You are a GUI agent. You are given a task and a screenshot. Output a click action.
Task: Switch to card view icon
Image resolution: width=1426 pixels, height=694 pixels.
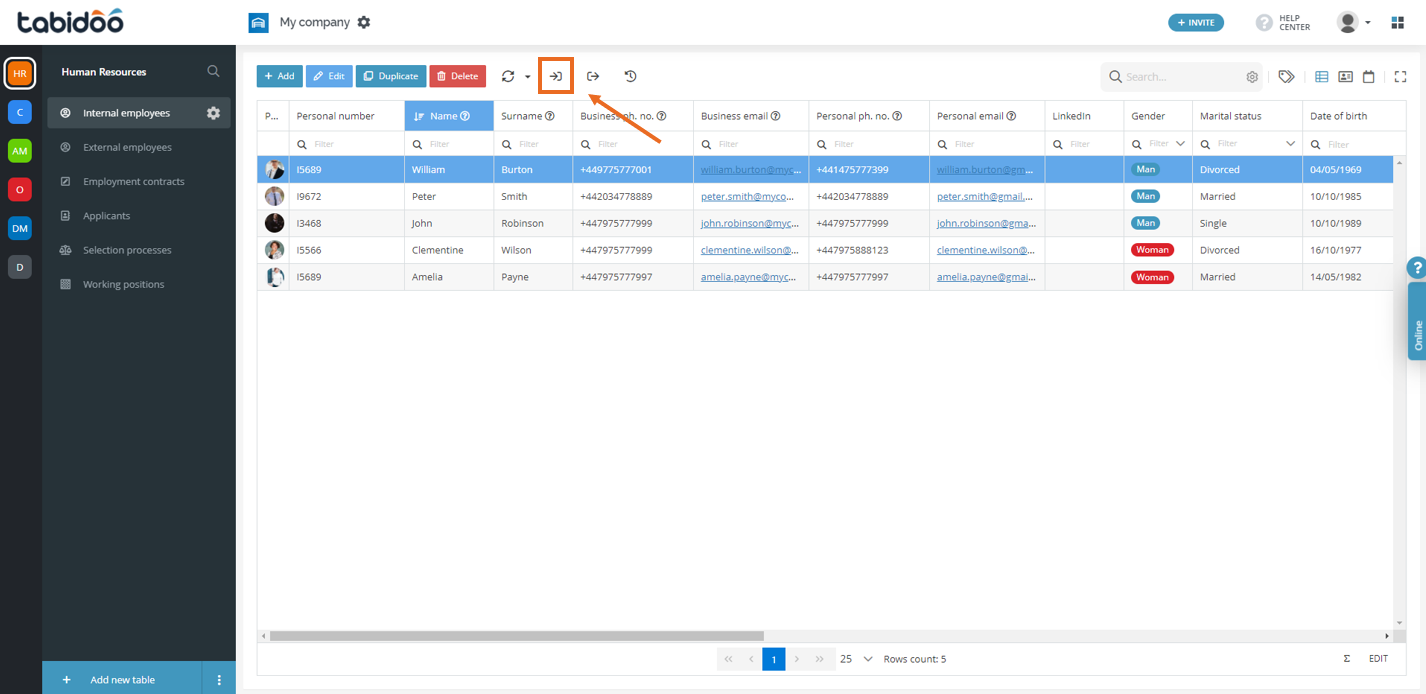click(x=1346, y=76)
